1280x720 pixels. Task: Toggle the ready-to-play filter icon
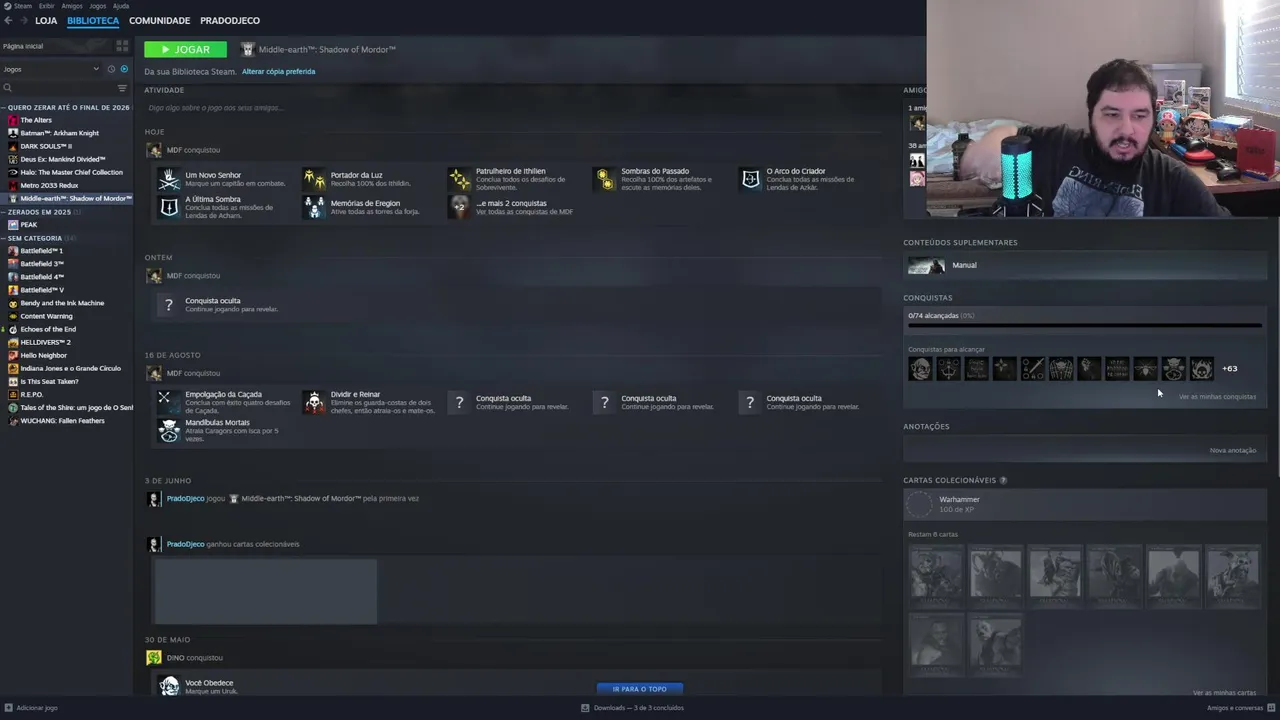(x=124, y=69)
